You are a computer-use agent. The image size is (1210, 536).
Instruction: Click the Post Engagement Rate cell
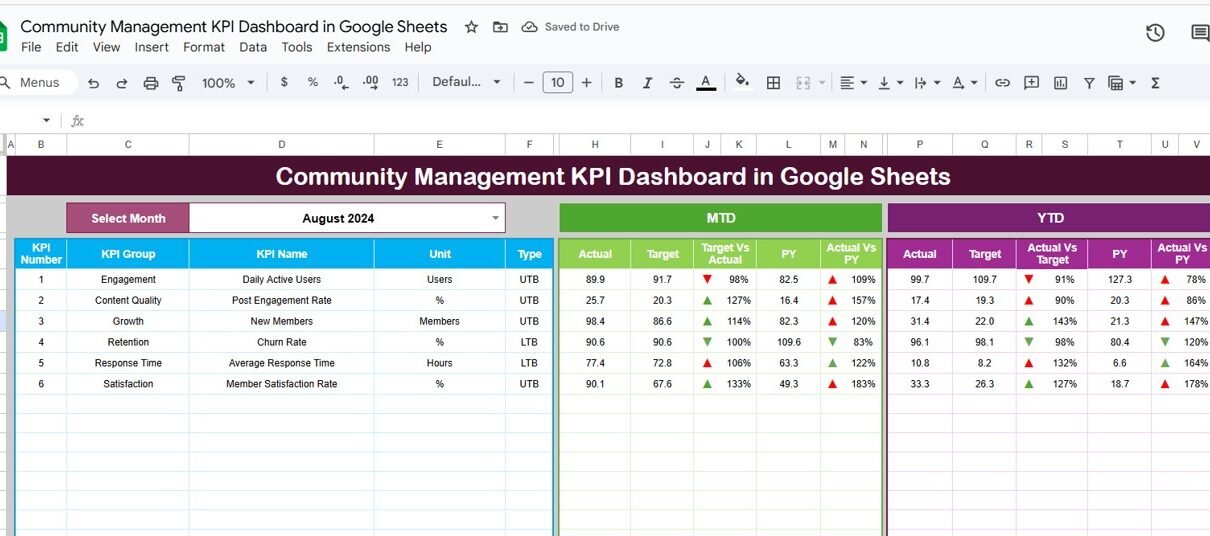tap(281, 301)
